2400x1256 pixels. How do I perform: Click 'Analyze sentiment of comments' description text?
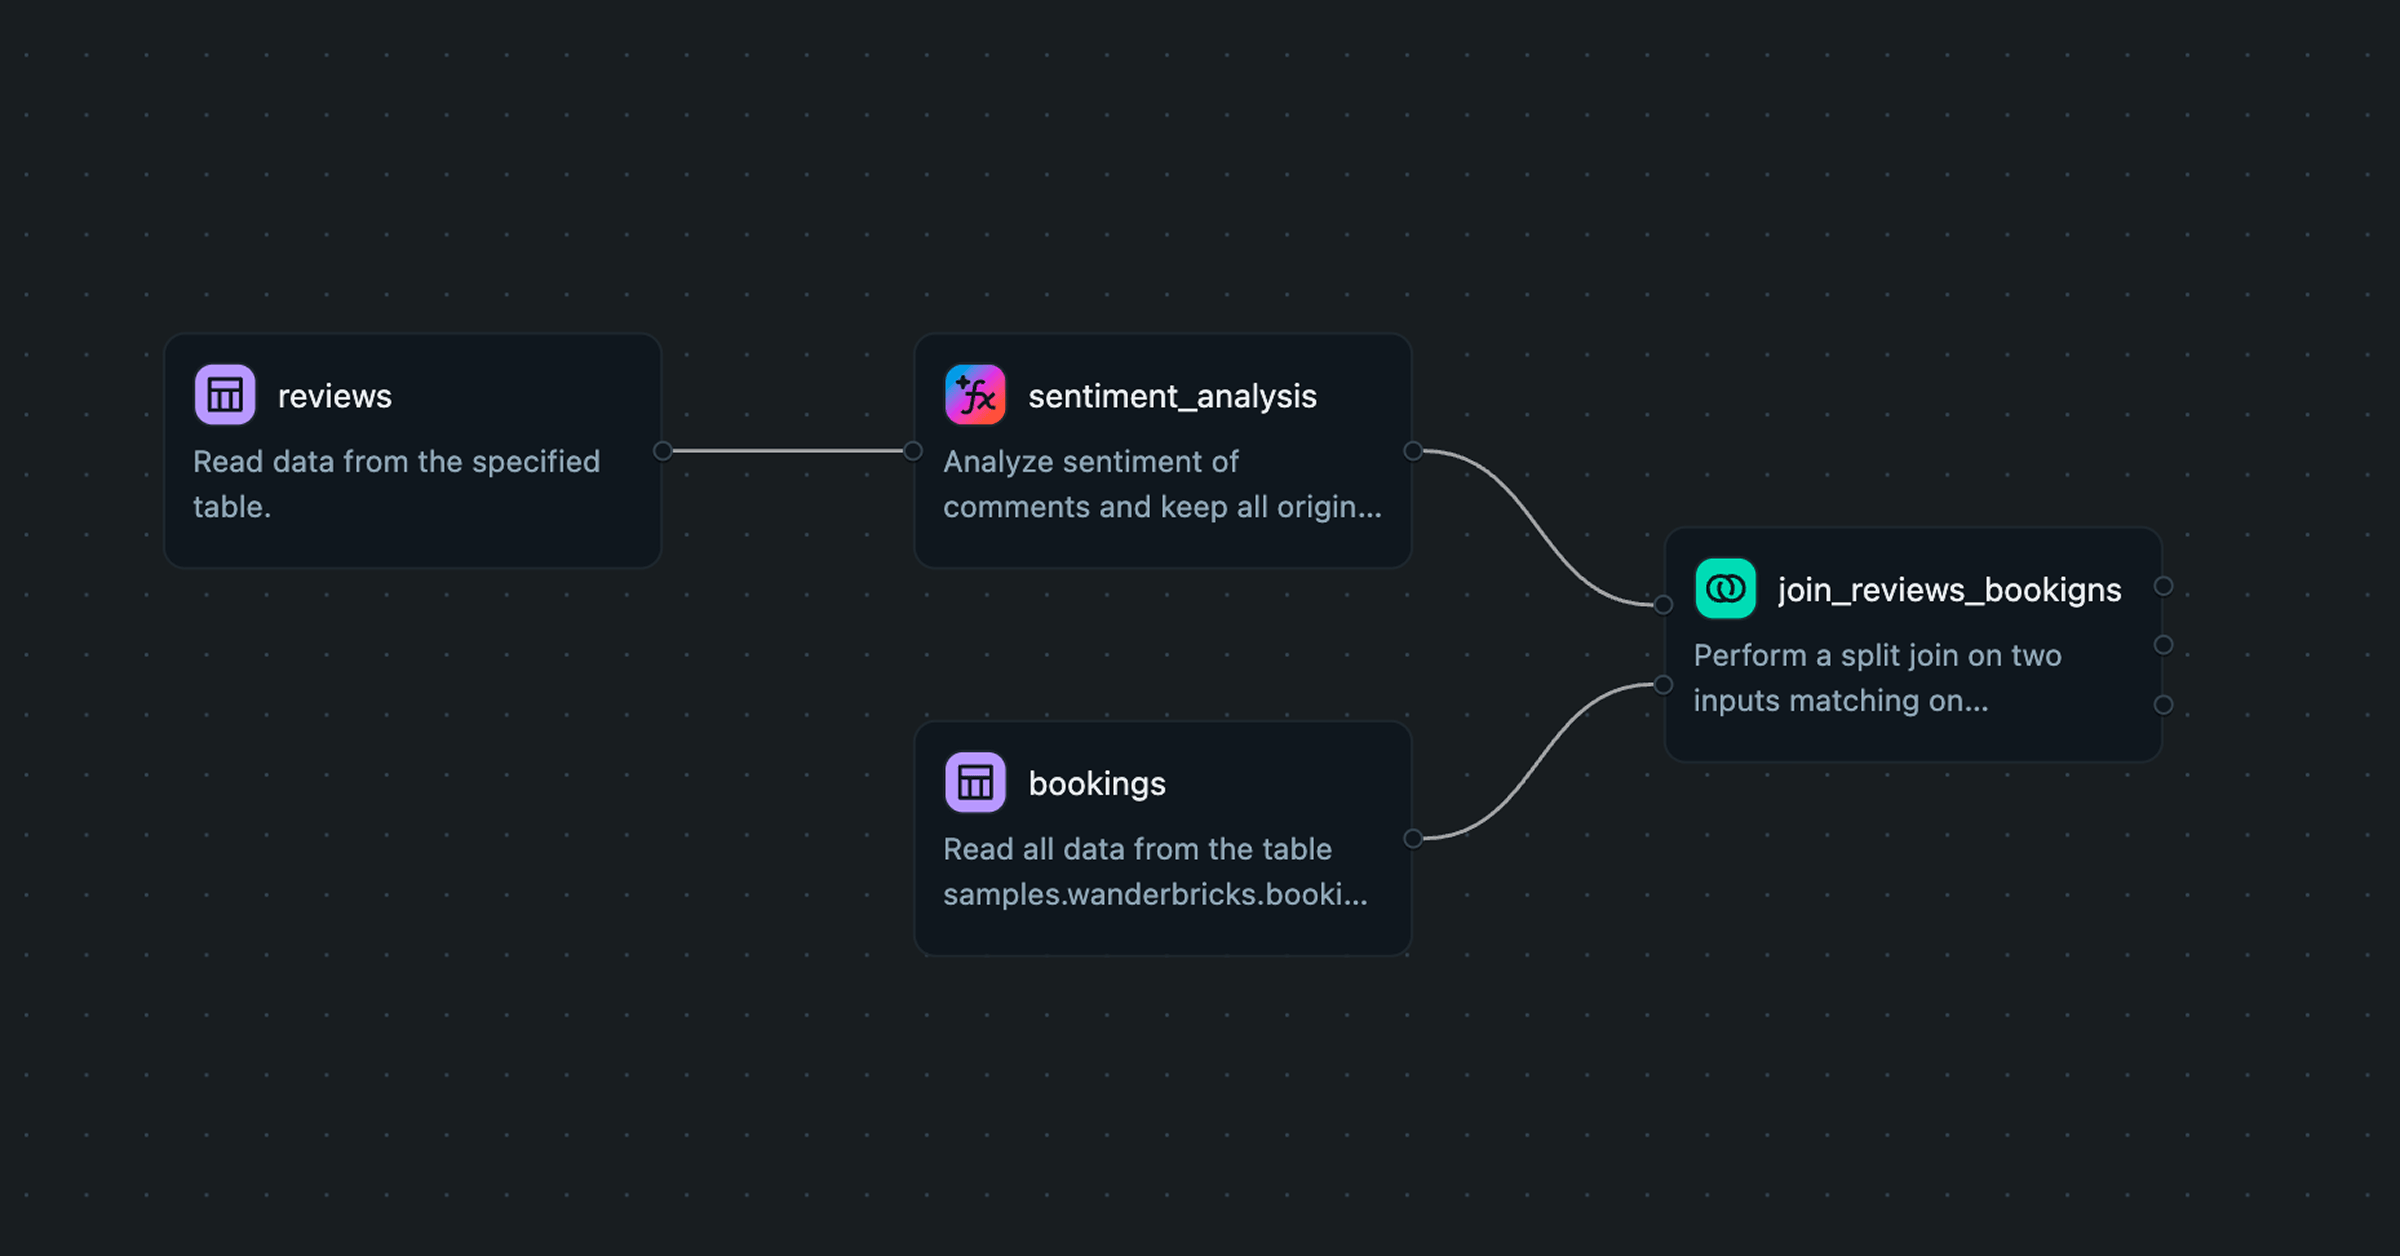(x=1162, y=484)
